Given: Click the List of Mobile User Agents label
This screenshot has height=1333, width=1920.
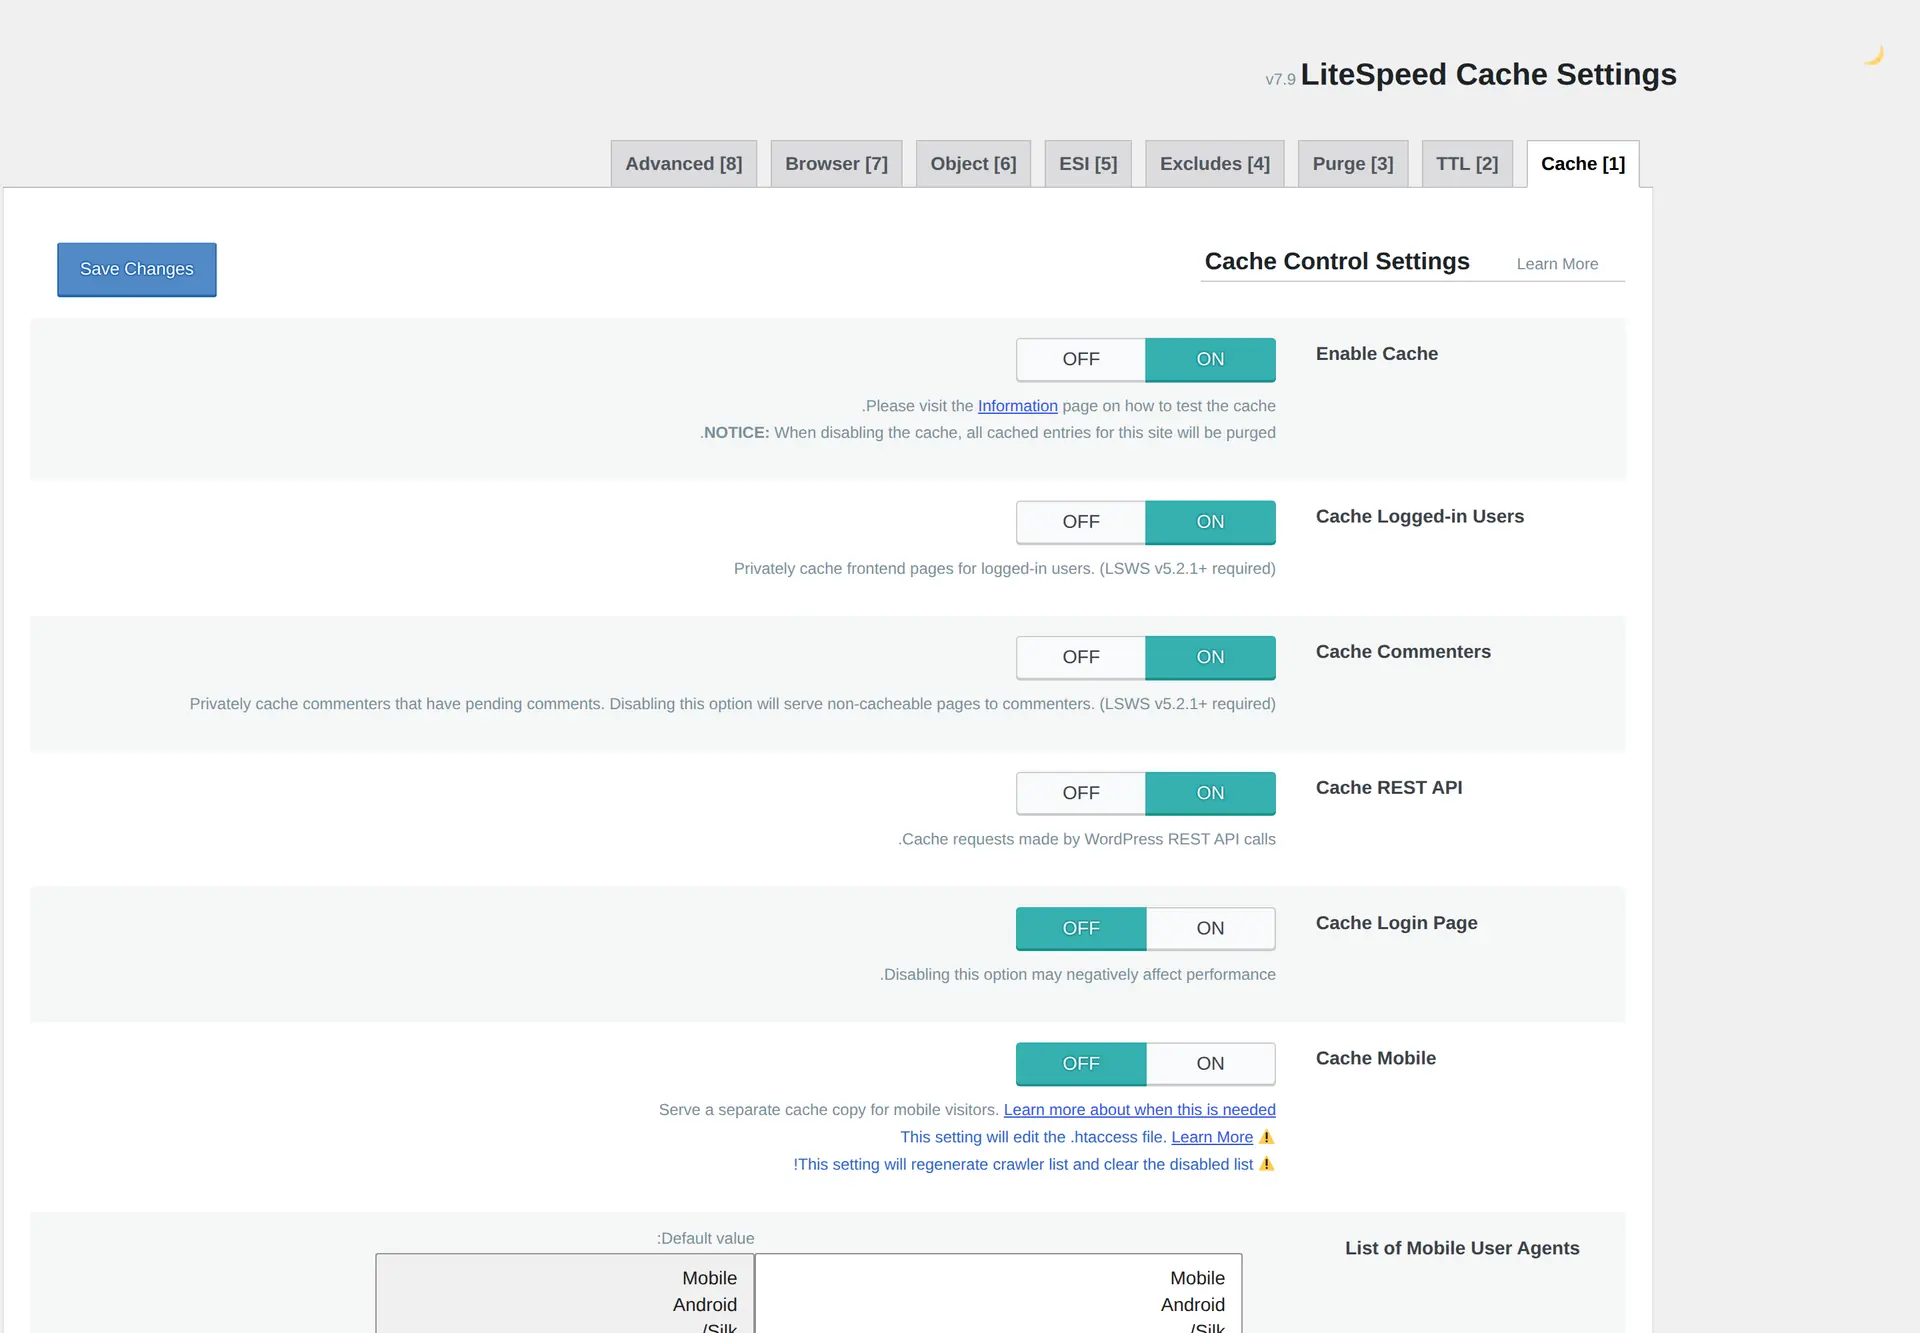Looking at the screenshot, I should [x=1462, y=1248].
